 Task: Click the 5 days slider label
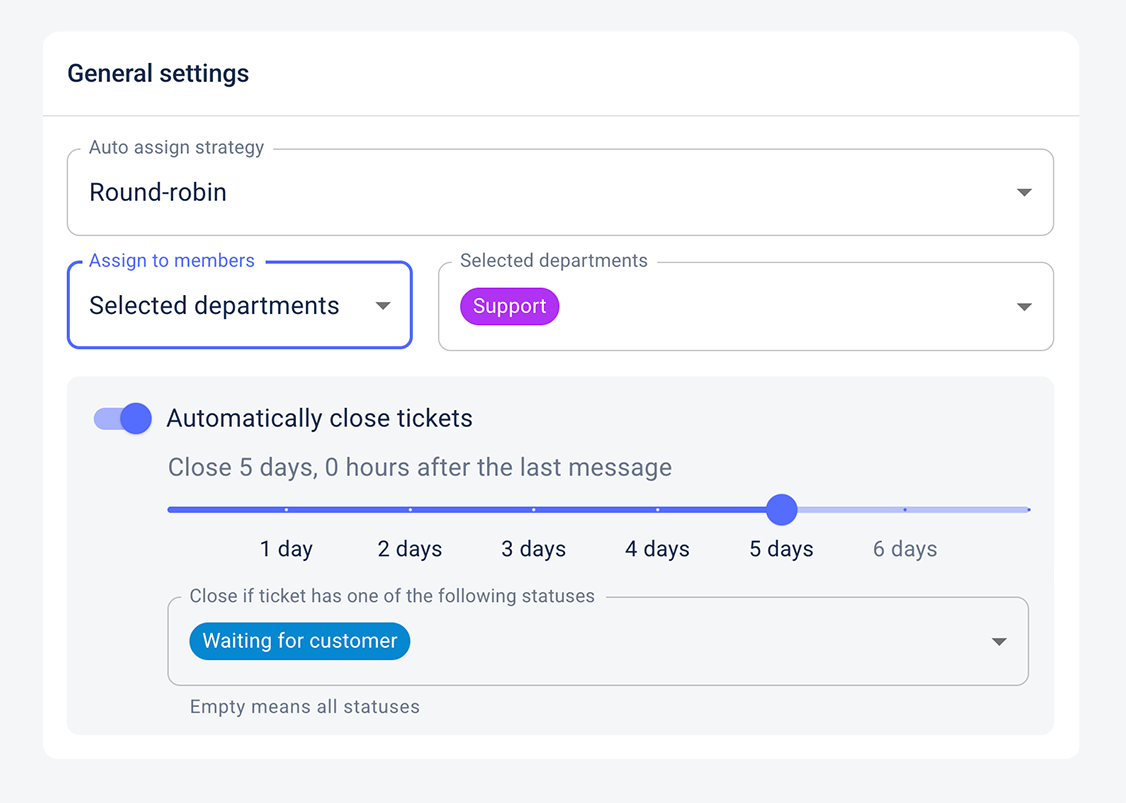781,549
